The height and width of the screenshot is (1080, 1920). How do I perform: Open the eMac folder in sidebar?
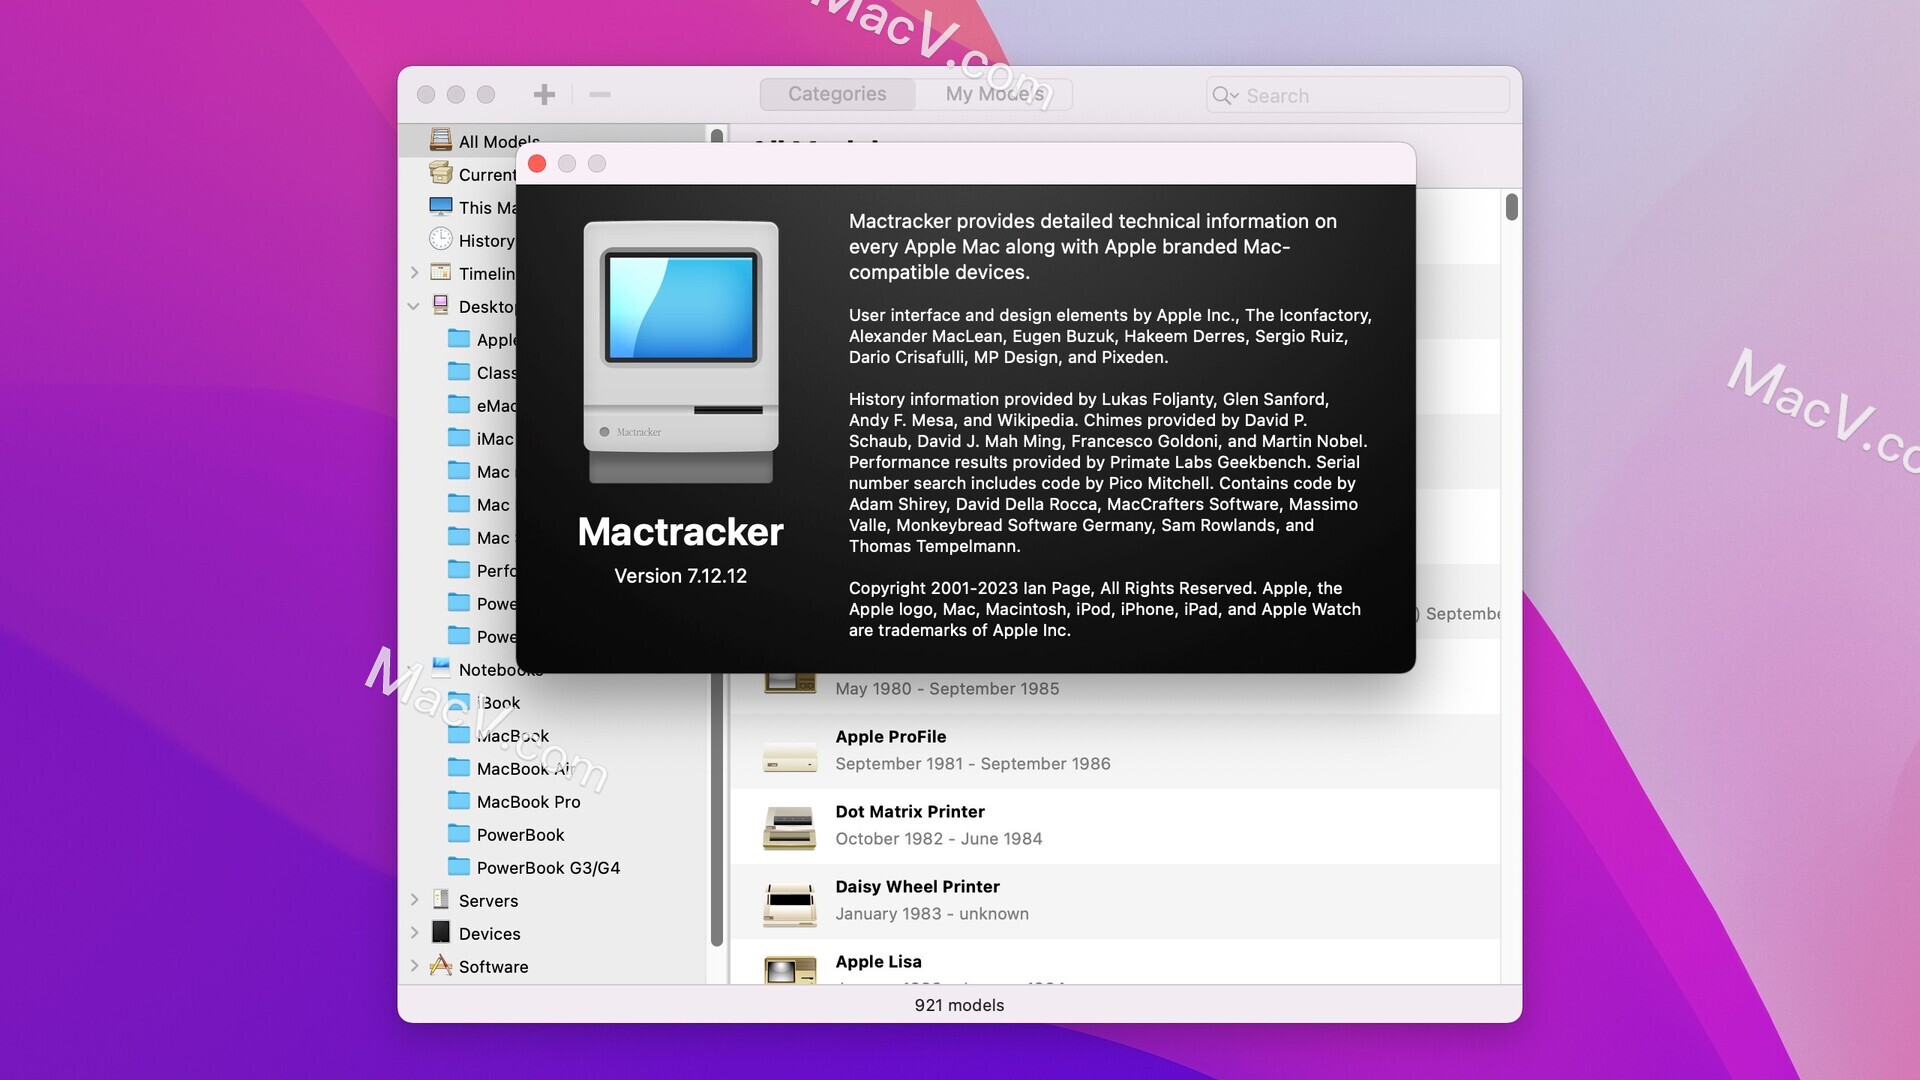[459, 404]
